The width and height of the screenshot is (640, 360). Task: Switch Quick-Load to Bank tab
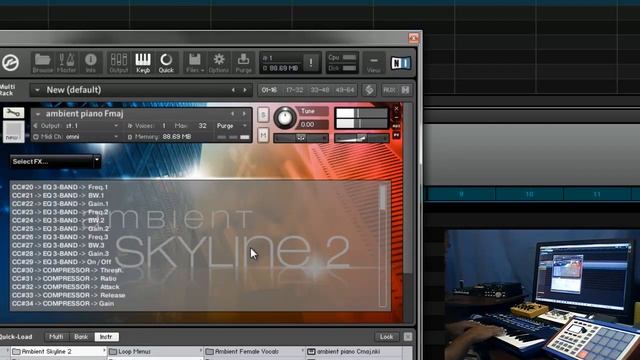tap(81, 337)
